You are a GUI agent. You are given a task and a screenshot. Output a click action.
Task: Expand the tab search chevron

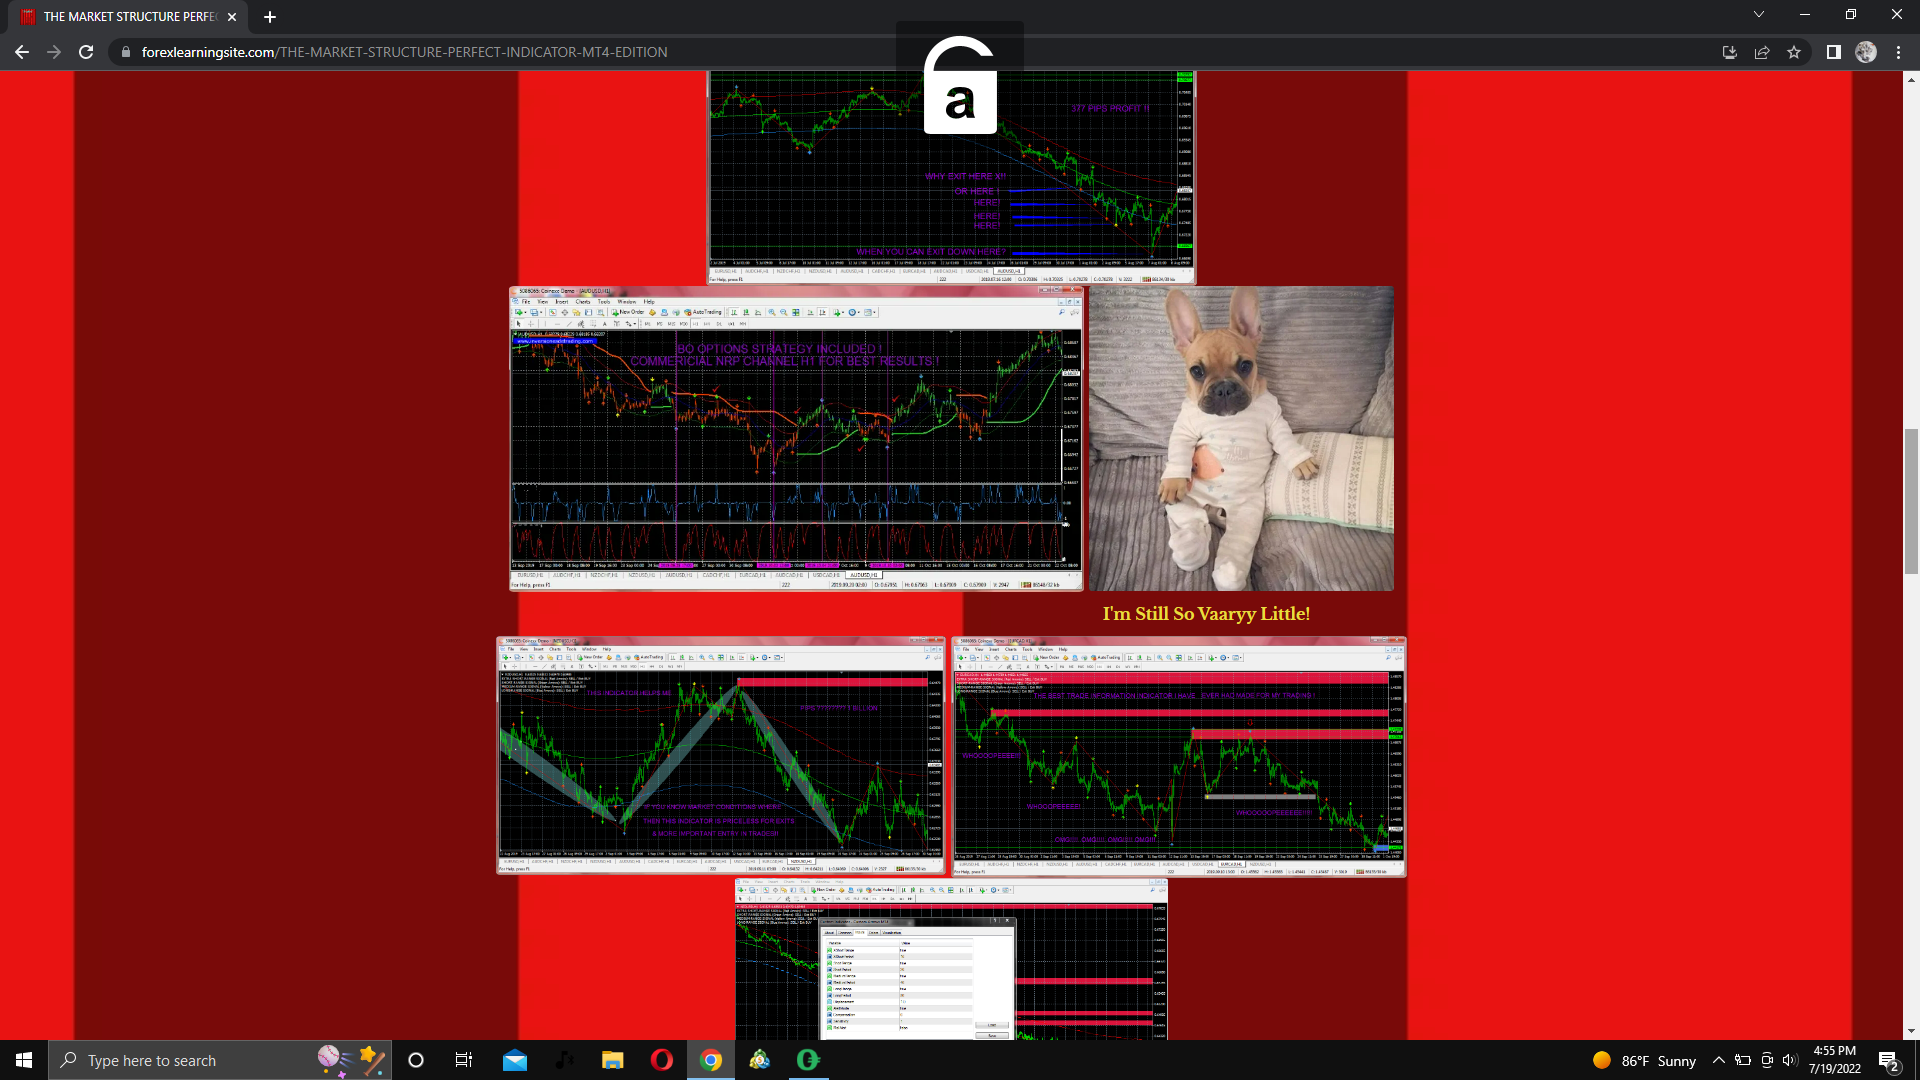pos(1759,14)
